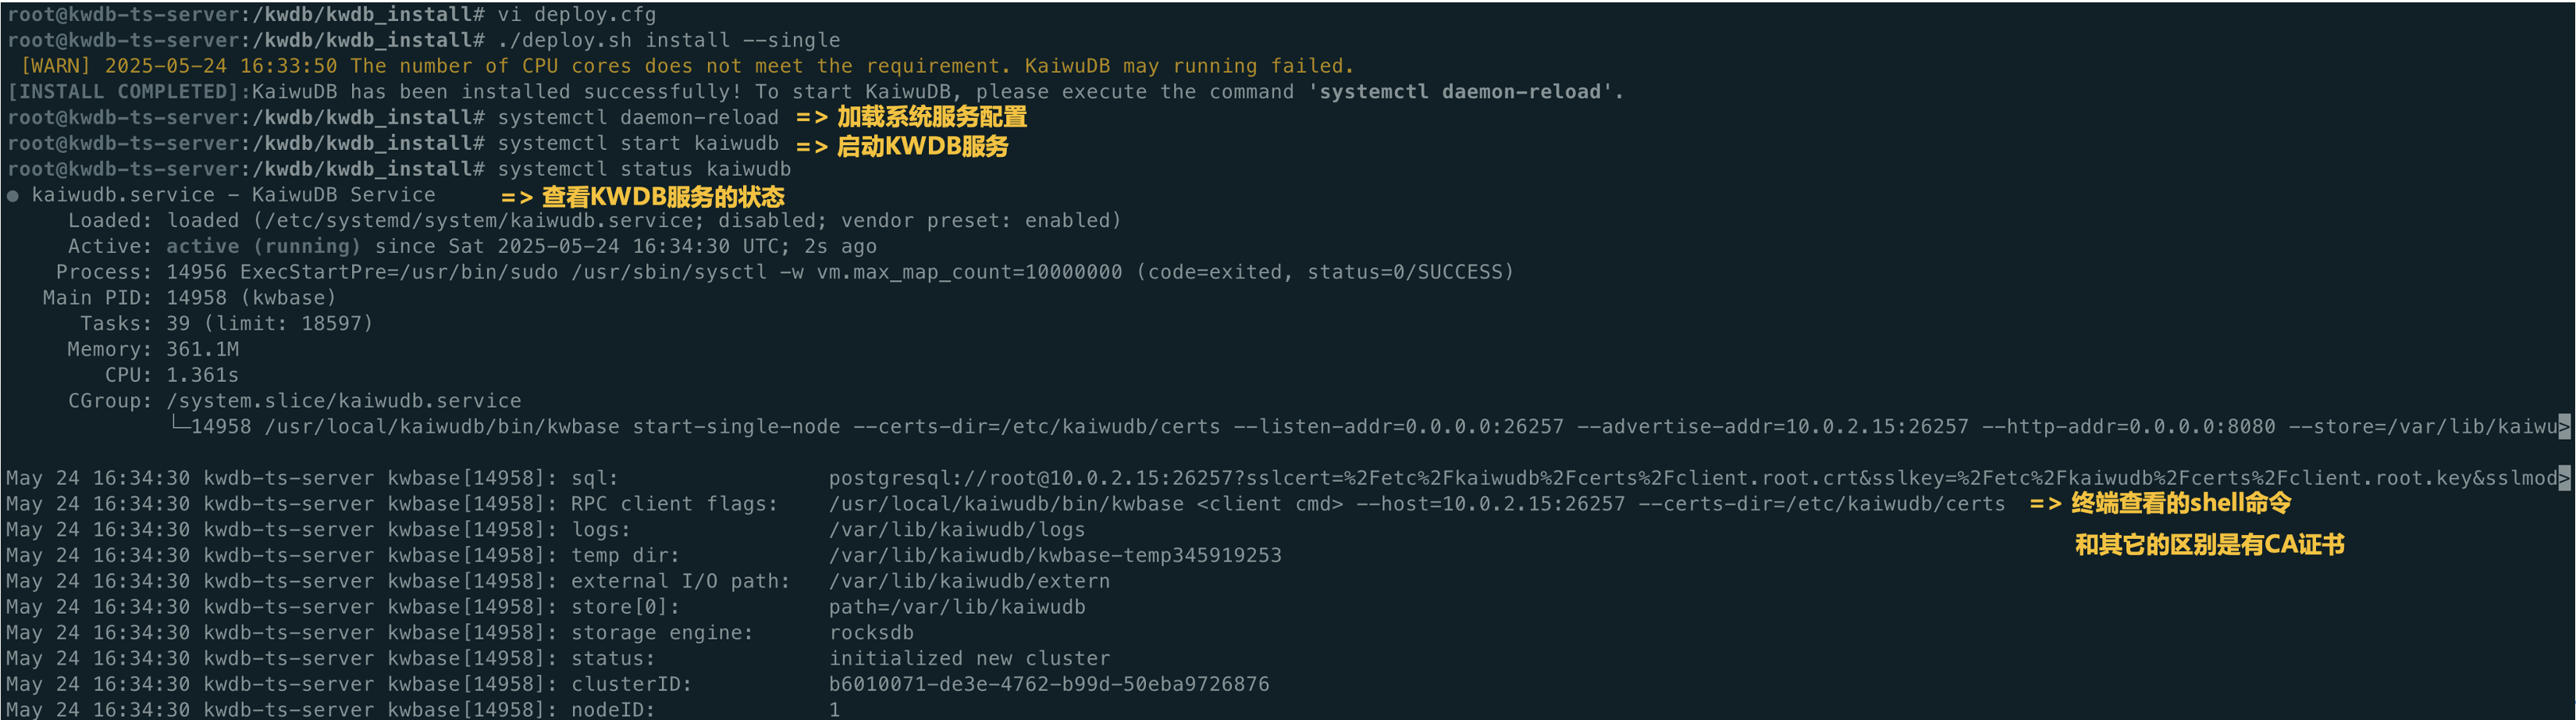The image size is (2576, 720).
Task: Click the /var/lib/kaiwudb/logs path
Action: pyautogui.click(x=957, y=530)
